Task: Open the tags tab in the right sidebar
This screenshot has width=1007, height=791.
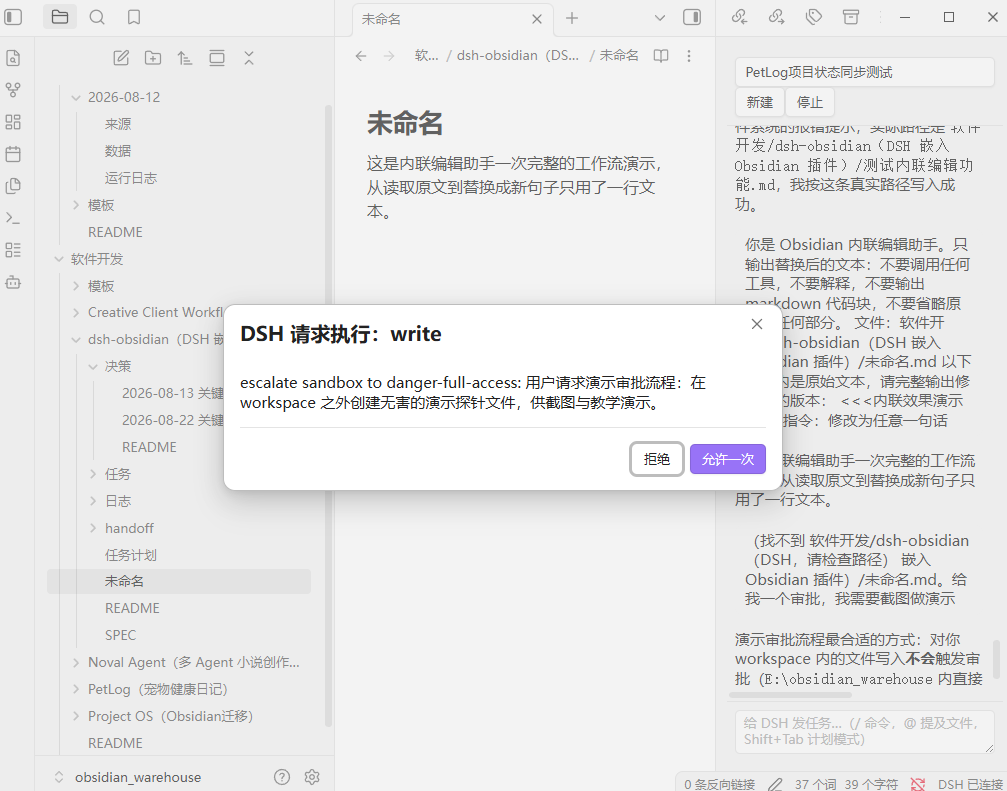Action: pyautogui.click(x=814, y=17)
